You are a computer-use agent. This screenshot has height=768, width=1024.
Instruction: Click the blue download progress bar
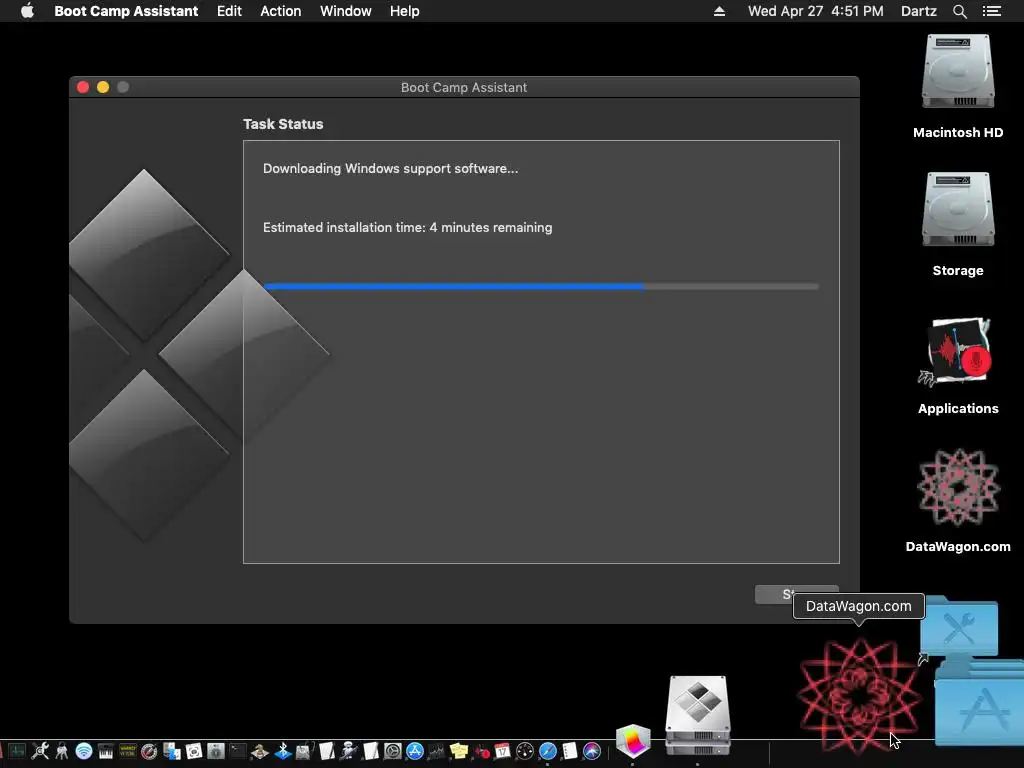tap(541, 286)
